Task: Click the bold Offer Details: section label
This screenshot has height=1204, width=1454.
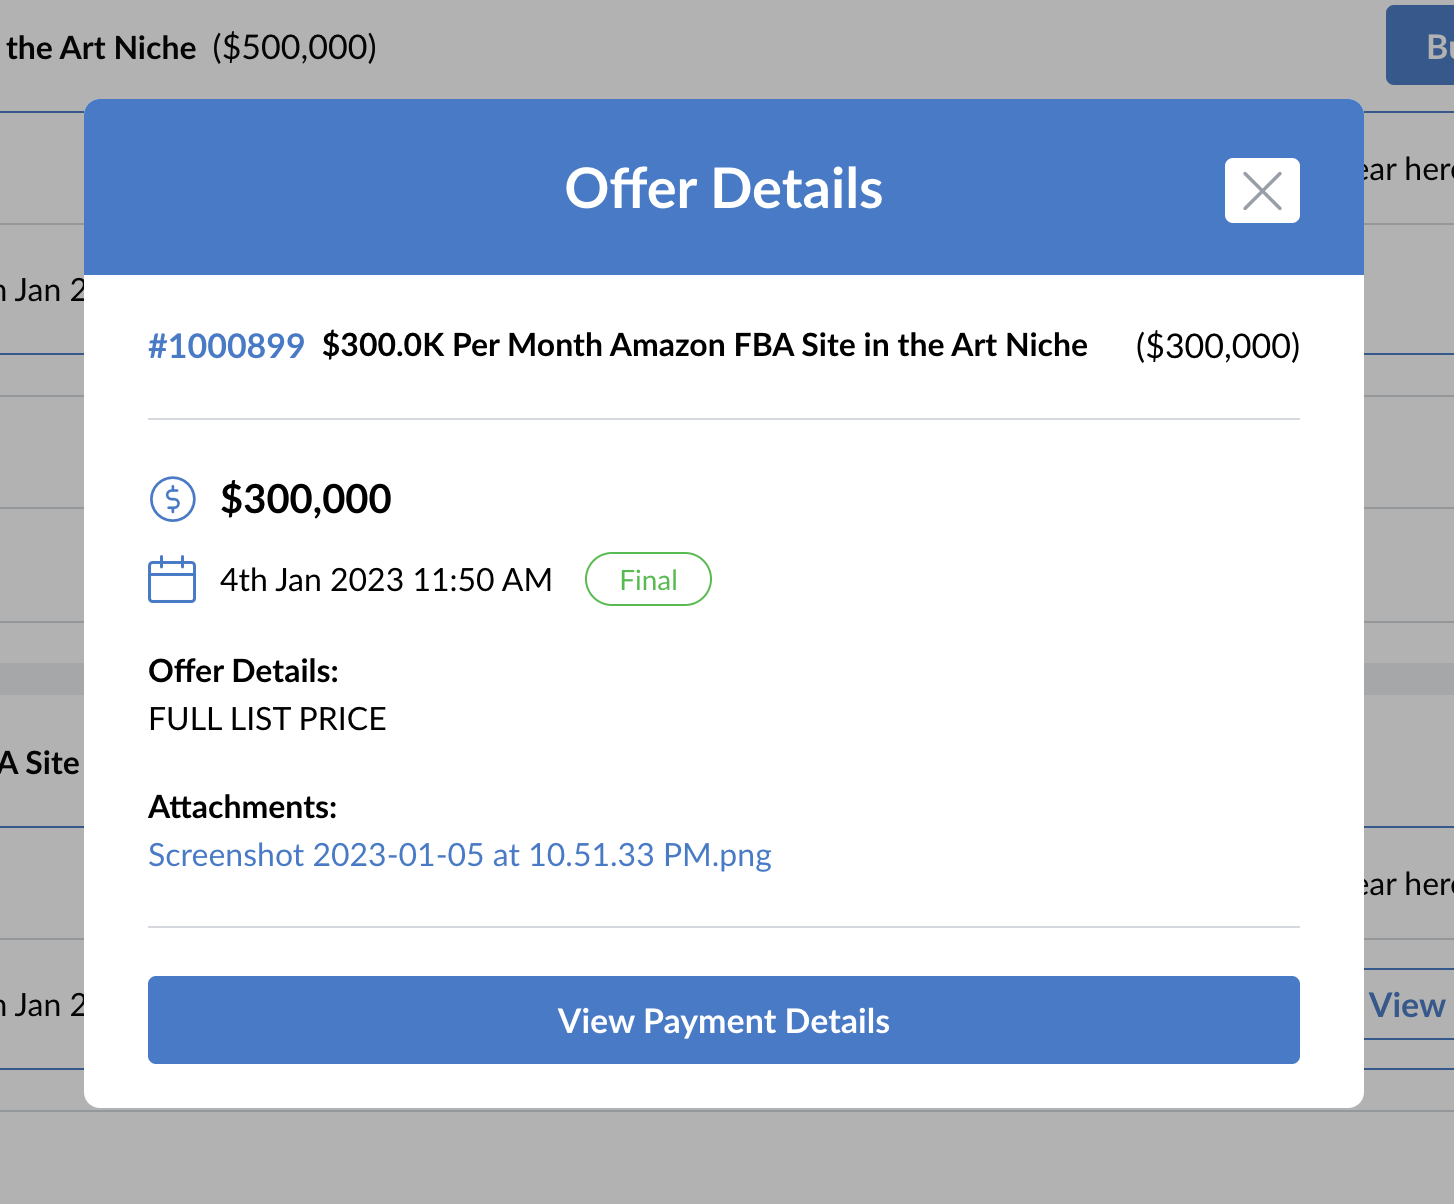Action: 244,671
